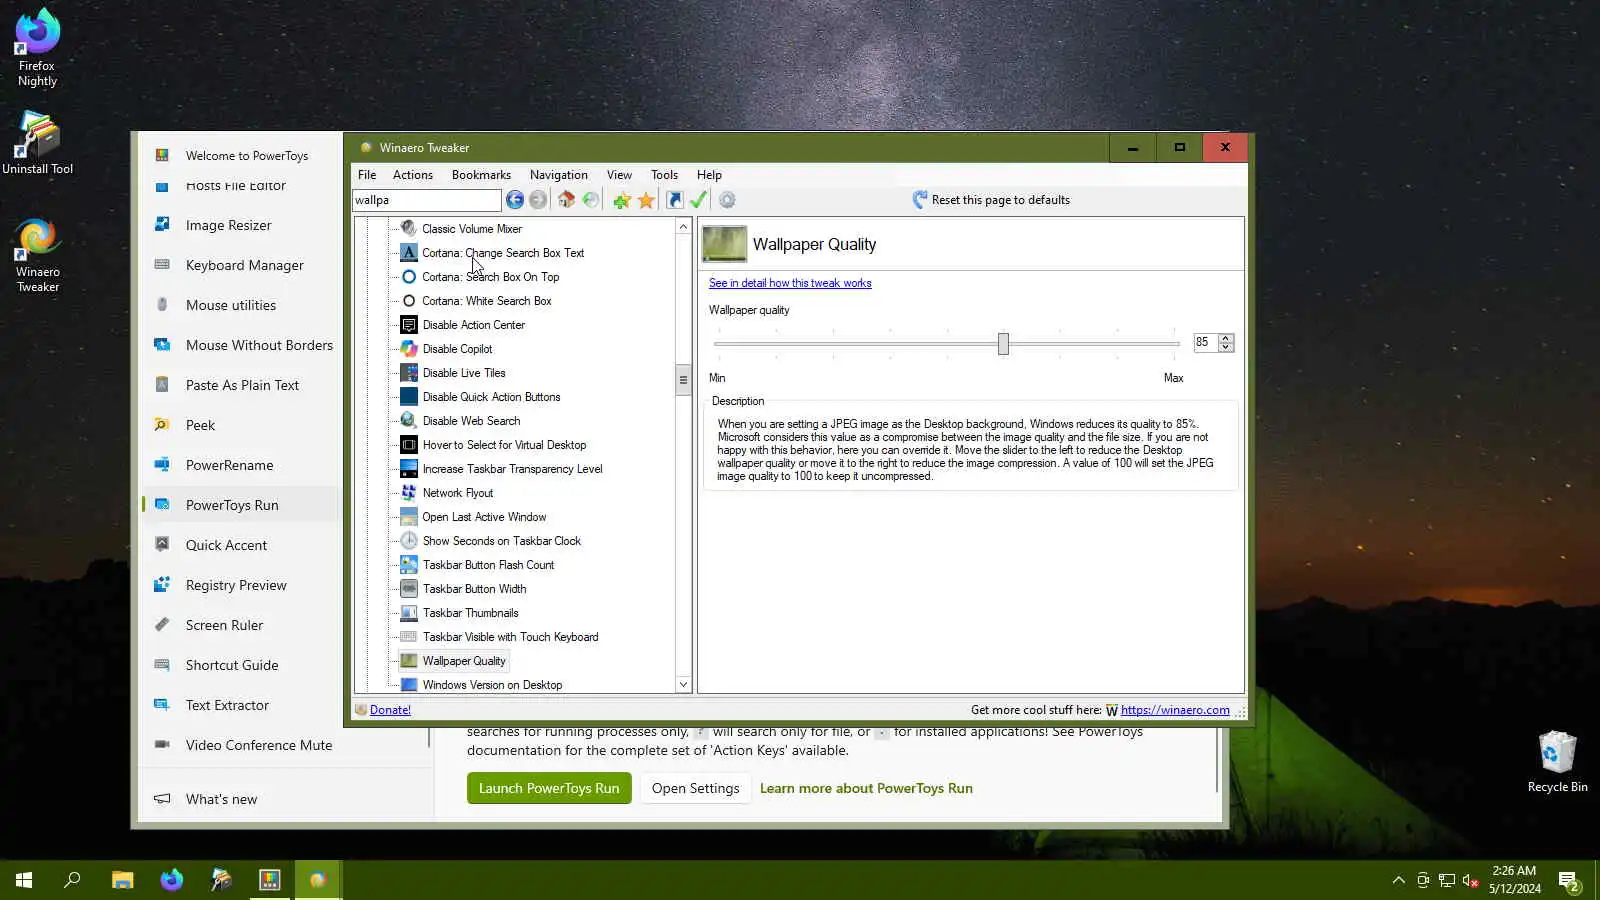Screen dimensions: 1600x900
Task: Click the Disable Live Tiles icon
Action: 409,373
